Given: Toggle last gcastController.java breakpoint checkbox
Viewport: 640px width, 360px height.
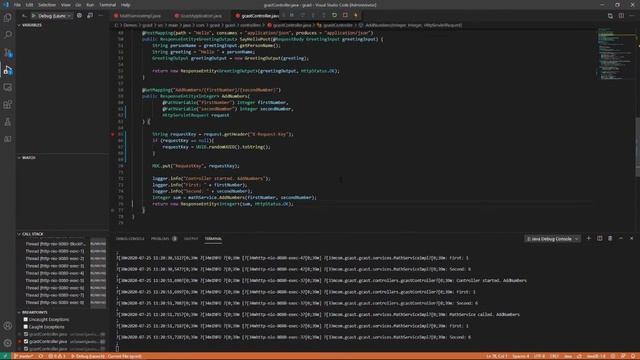Looking at the screenshot, I should (x=26, y=349).
